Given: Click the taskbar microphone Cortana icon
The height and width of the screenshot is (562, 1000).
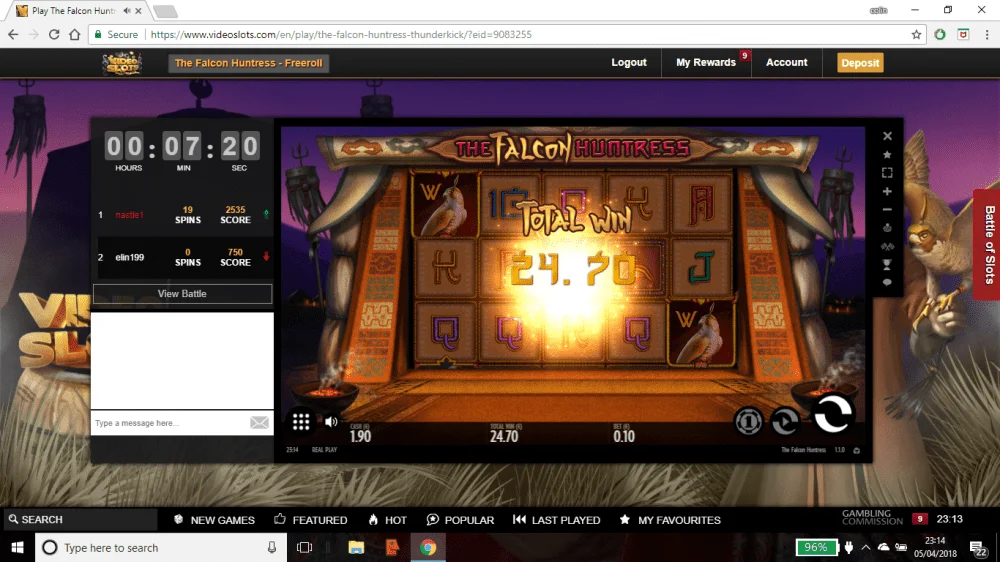Looking at the screenshot, I should tap(272, 547).
